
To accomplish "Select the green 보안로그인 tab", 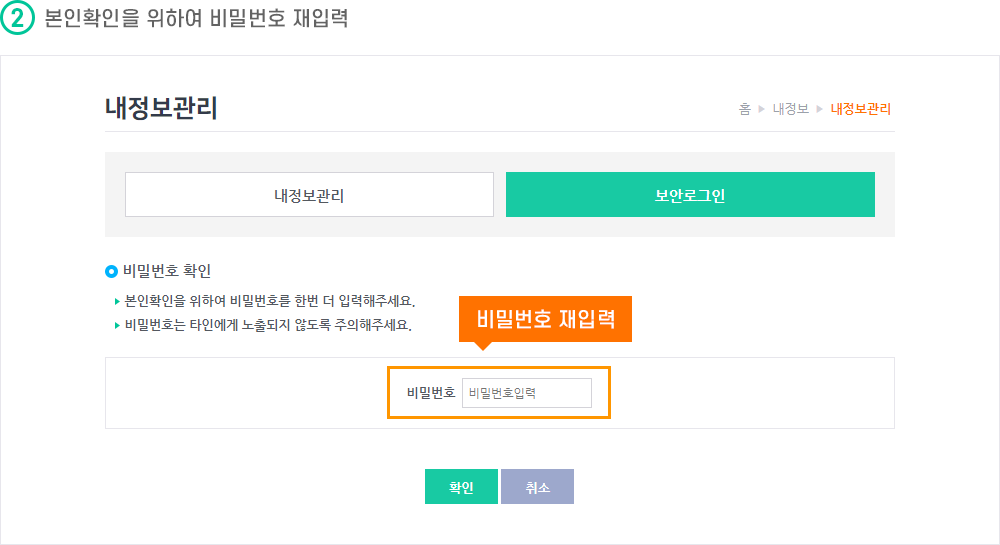I will pyautogui.click(x=690, y=194).
